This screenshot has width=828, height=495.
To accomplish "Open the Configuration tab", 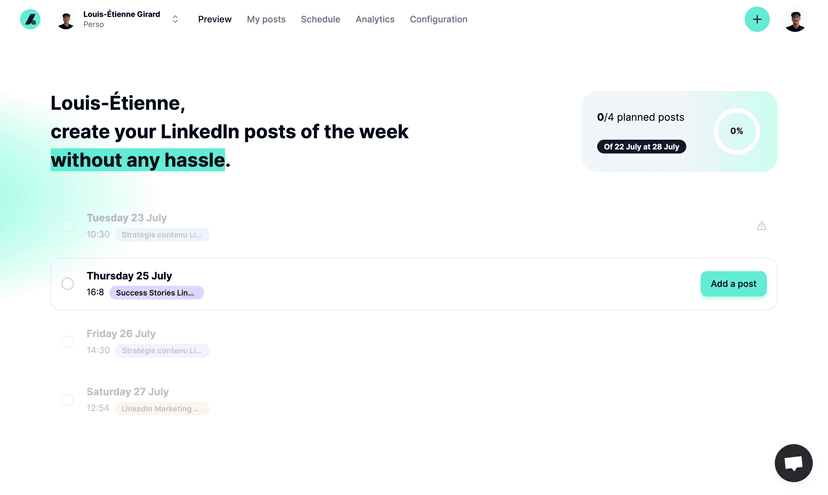I will [438, 19].
